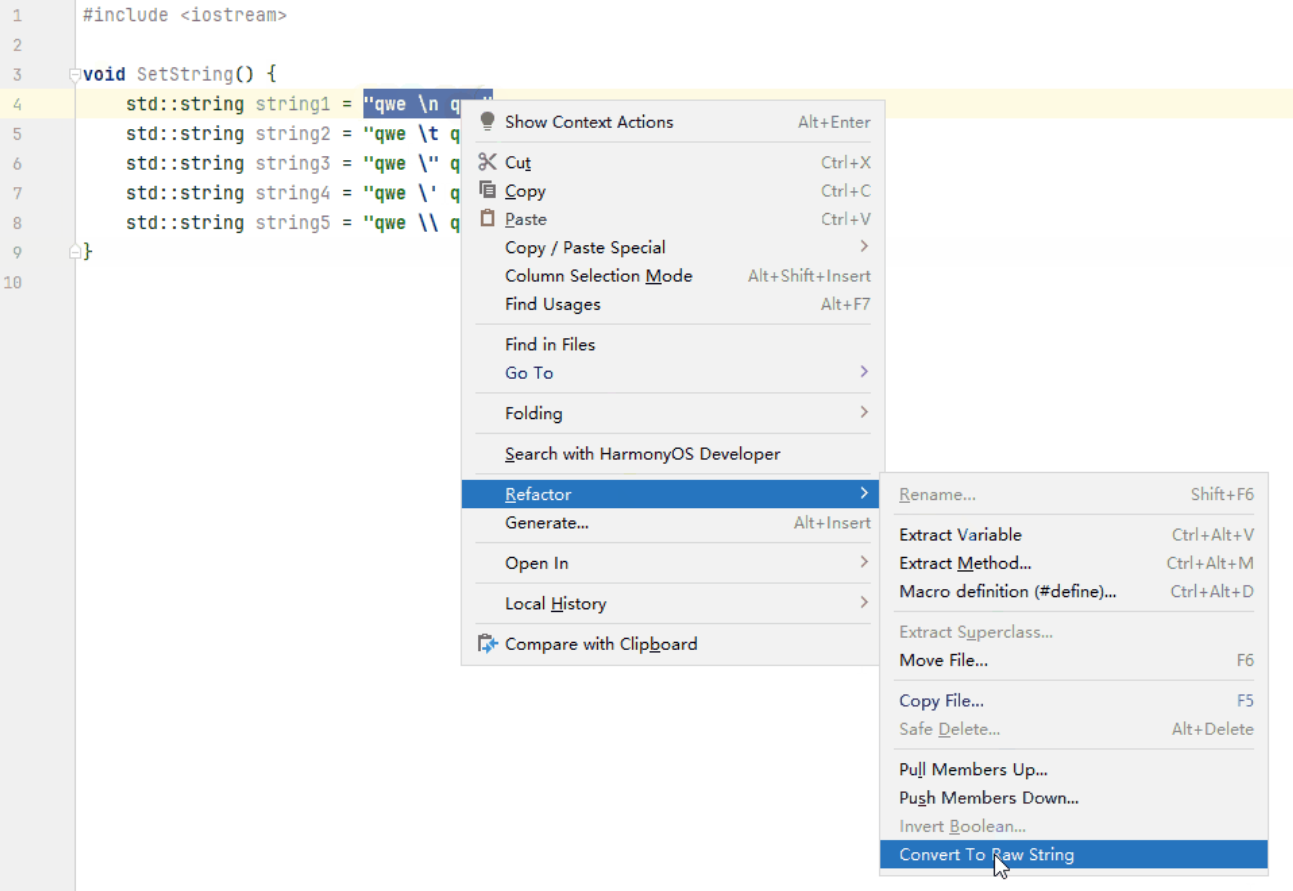Viewport: 1293px width, 891px height.
Task: Choose Extract Variable
Action: click(1074, 534)
